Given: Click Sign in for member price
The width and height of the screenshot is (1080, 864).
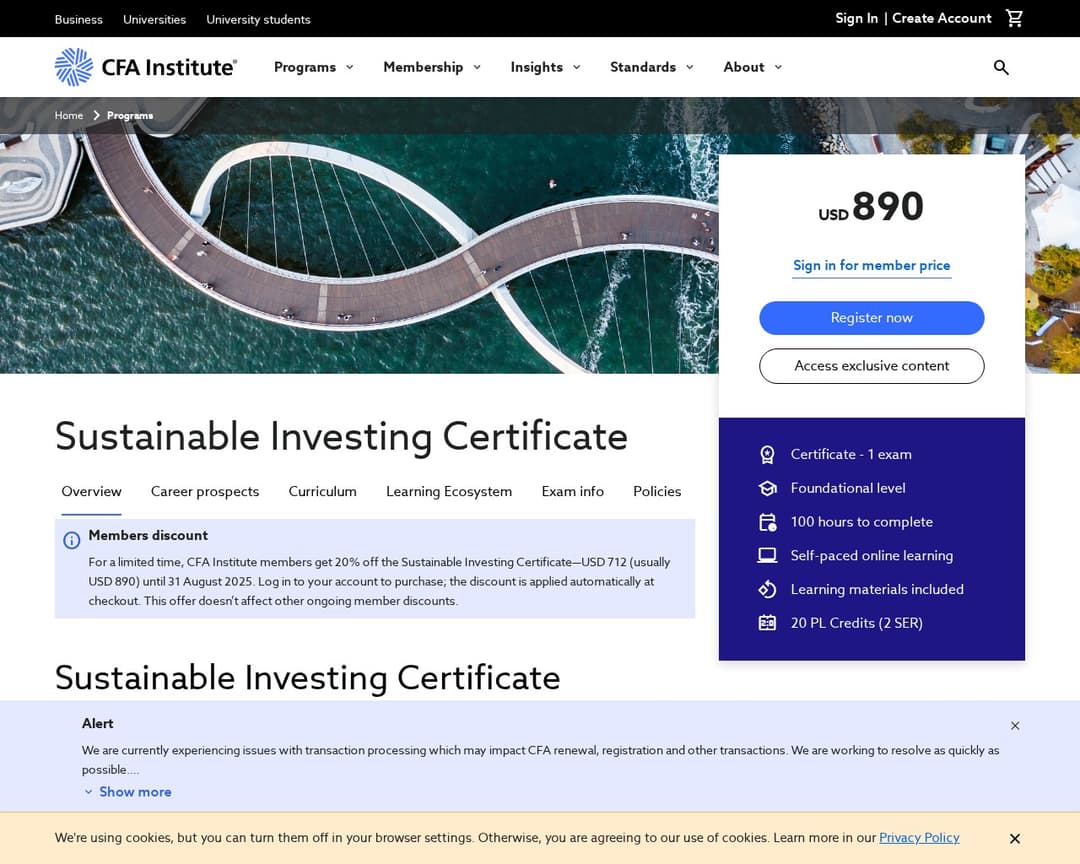Looking at the screenshot, I should (871, 265).
